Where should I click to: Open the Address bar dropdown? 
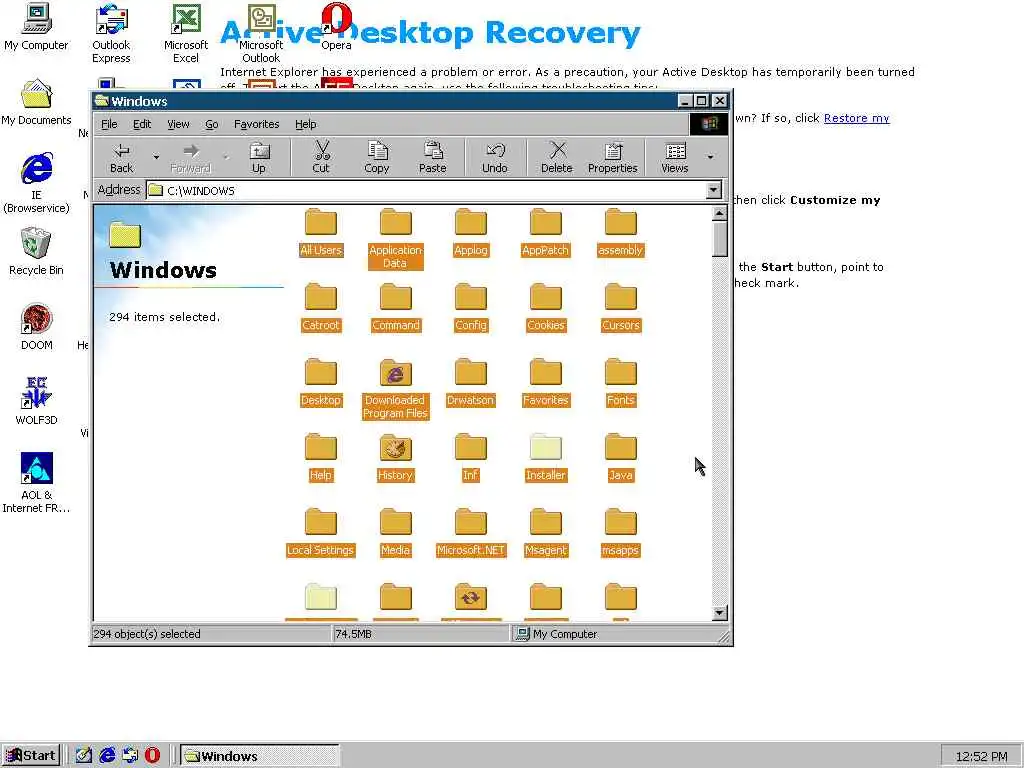(713, 190)
